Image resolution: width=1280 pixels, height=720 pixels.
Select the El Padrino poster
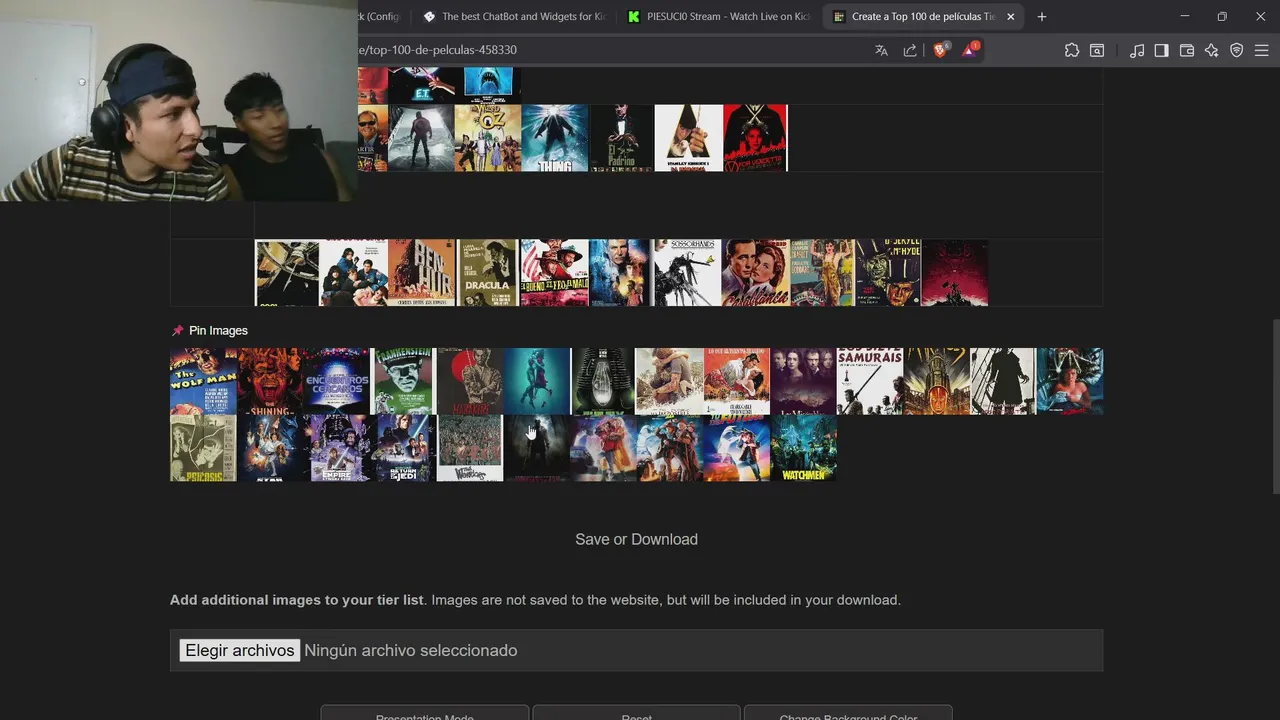[x=621, y=138]
